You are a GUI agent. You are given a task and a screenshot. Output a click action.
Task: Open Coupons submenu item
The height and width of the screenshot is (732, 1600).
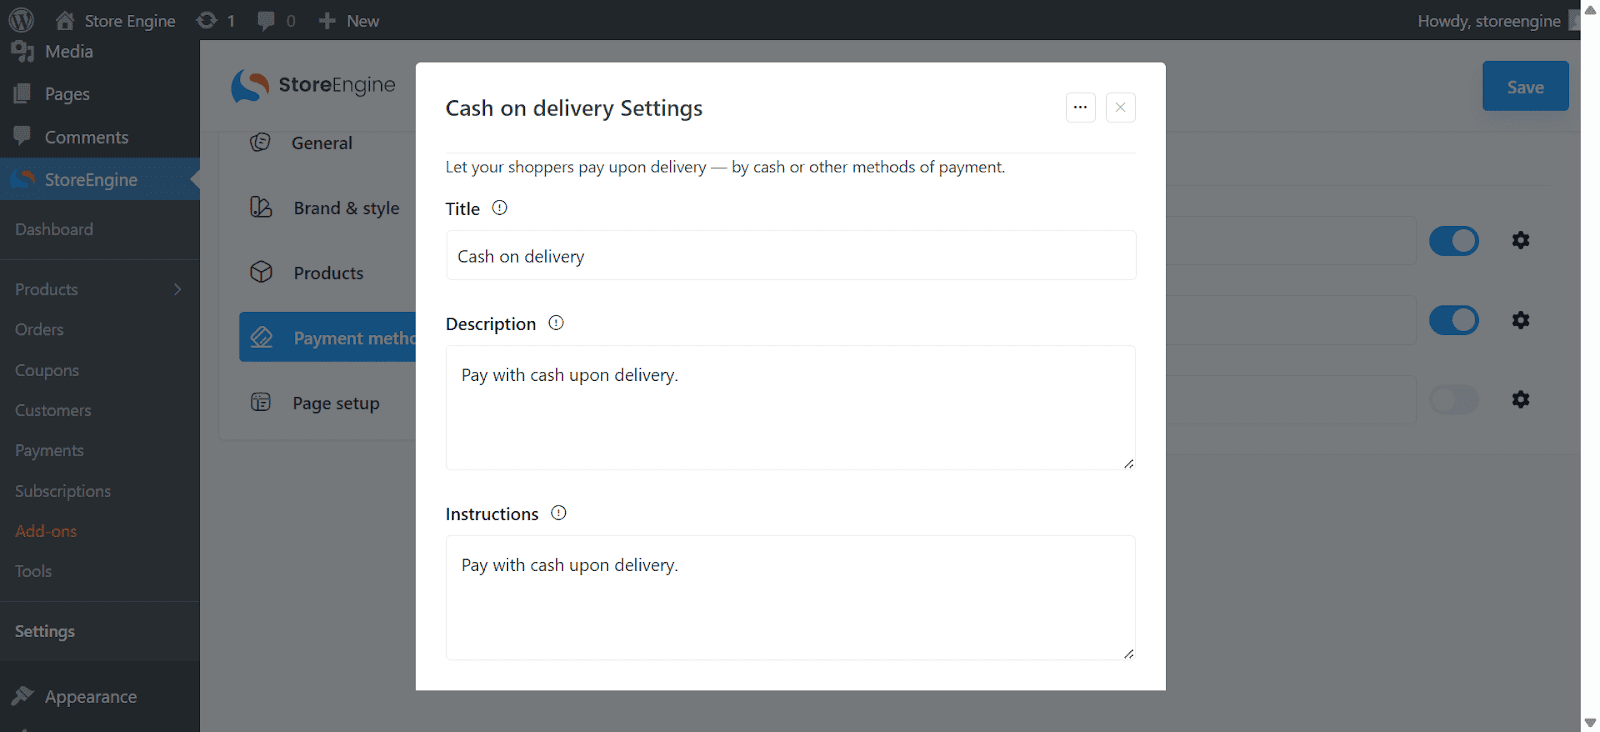(47, 370)
